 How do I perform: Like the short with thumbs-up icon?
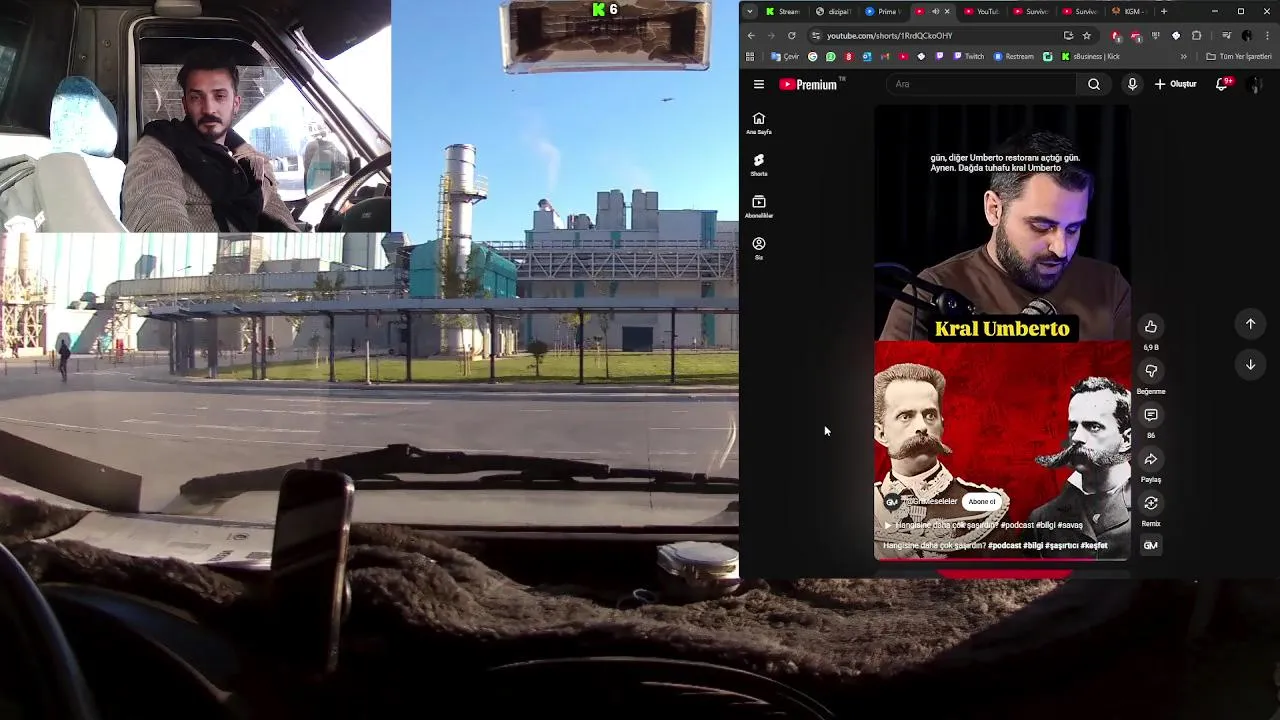pyautogui.click(x=1151, y=327)
